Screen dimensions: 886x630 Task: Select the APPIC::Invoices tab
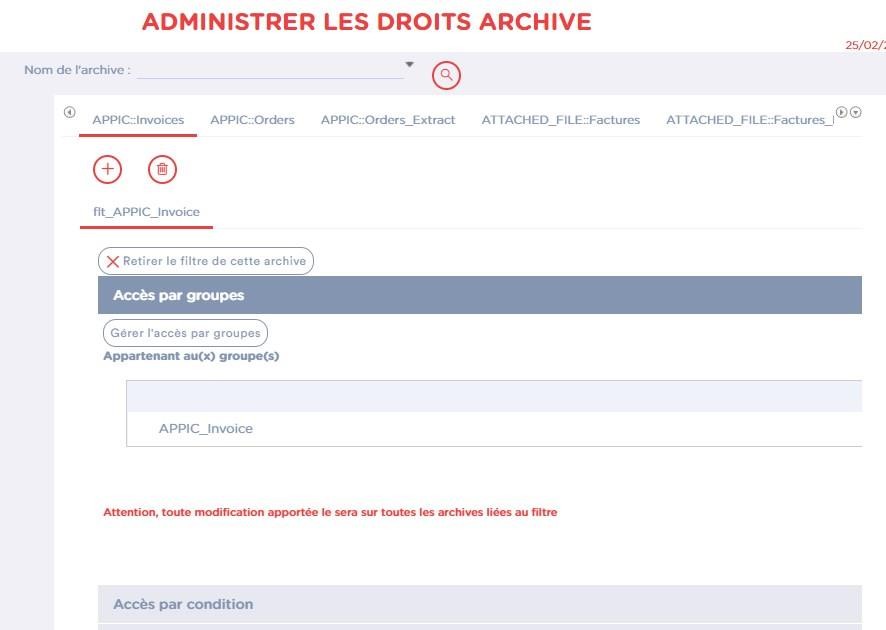point(138,120)
